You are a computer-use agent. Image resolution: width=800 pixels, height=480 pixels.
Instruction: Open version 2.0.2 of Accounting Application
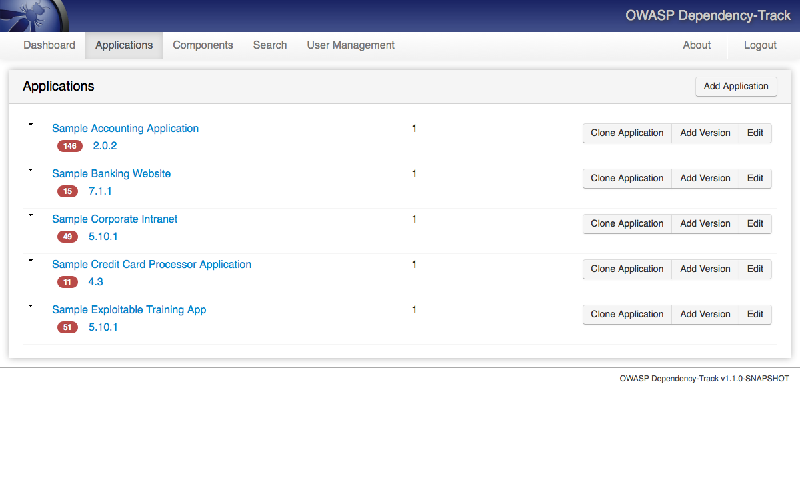point(105,145)
